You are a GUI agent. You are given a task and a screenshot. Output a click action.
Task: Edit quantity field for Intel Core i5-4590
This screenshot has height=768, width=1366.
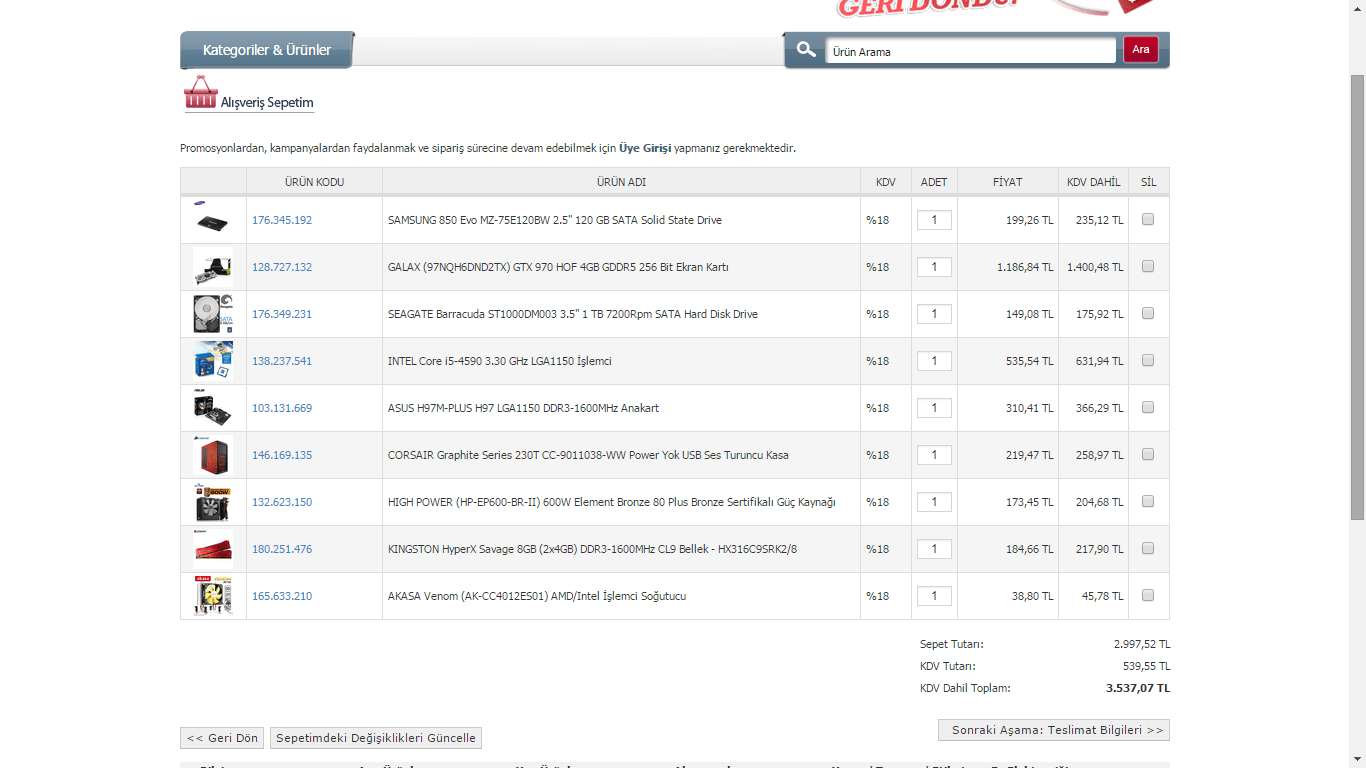coord(934,361)
